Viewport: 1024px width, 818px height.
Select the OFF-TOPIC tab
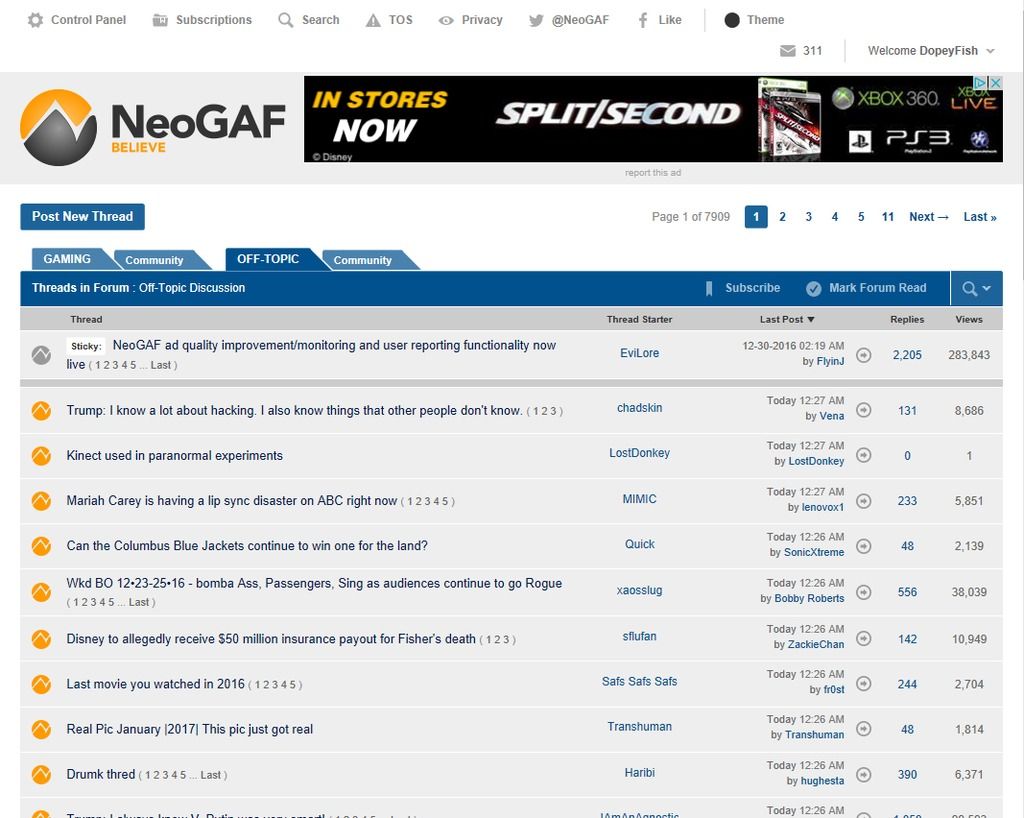click(x=268, y=259)
